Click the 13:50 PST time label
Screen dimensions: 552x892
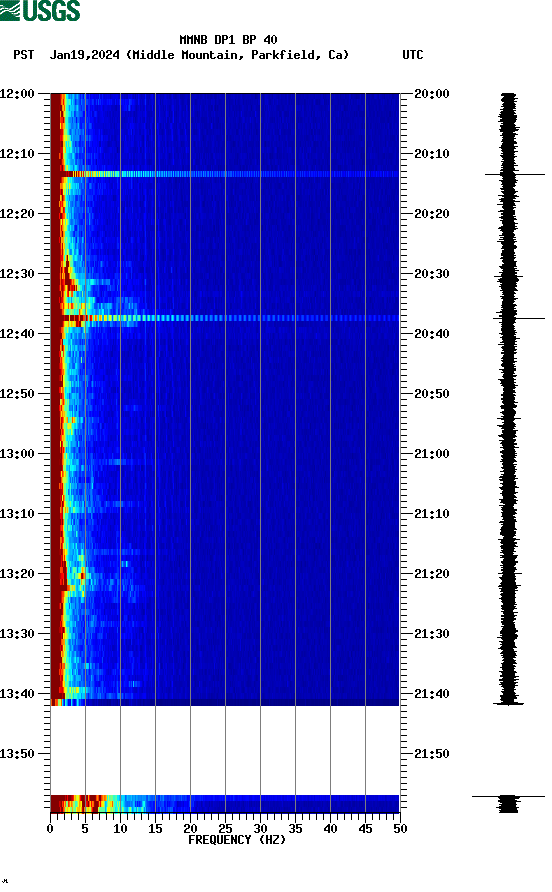click(x=17, y=754)
